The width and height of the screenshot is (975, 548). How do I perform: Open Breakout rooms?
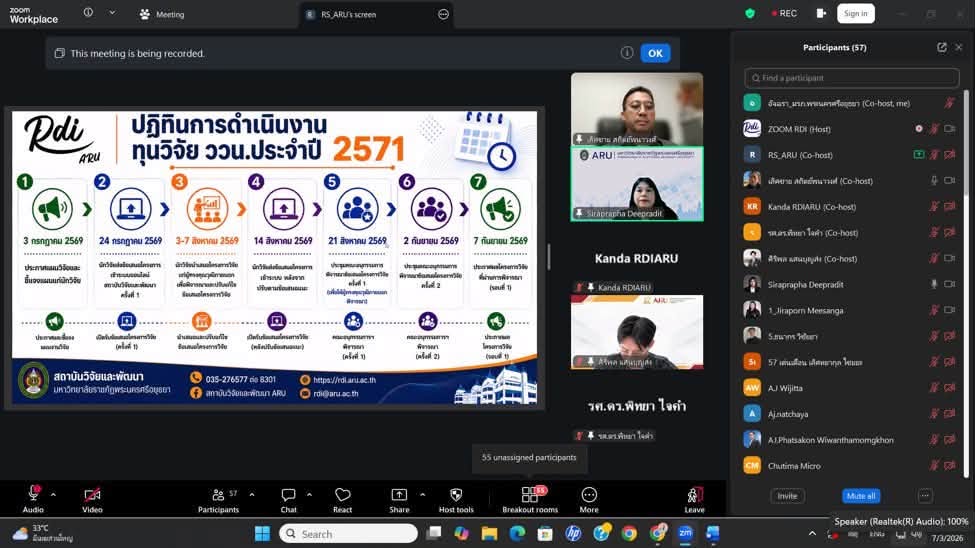(x=530, y=499)
